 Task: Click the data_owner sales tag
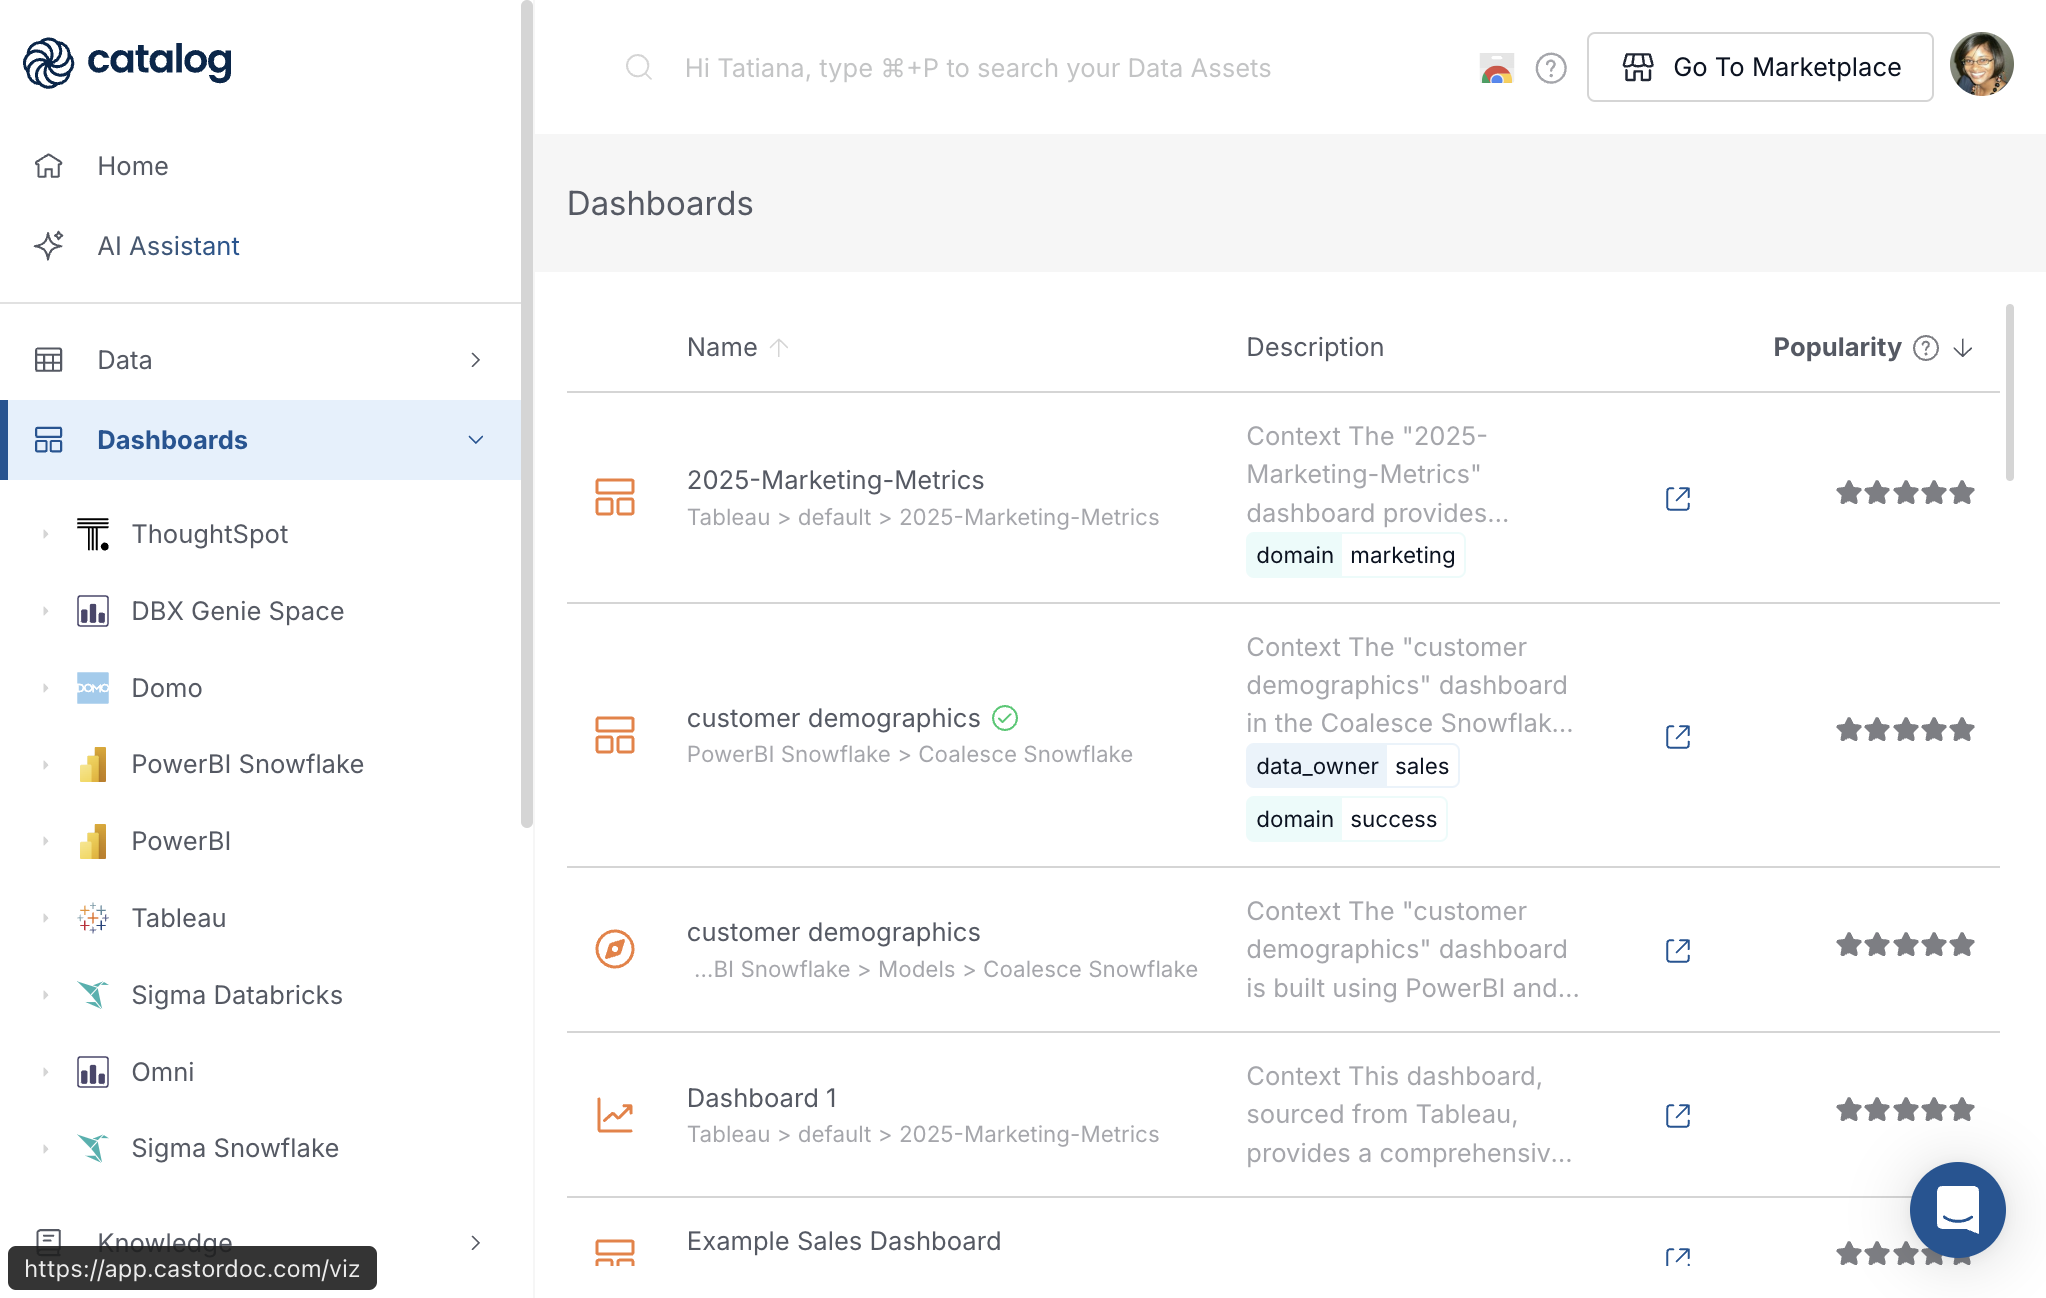(x=1352, y=766)
